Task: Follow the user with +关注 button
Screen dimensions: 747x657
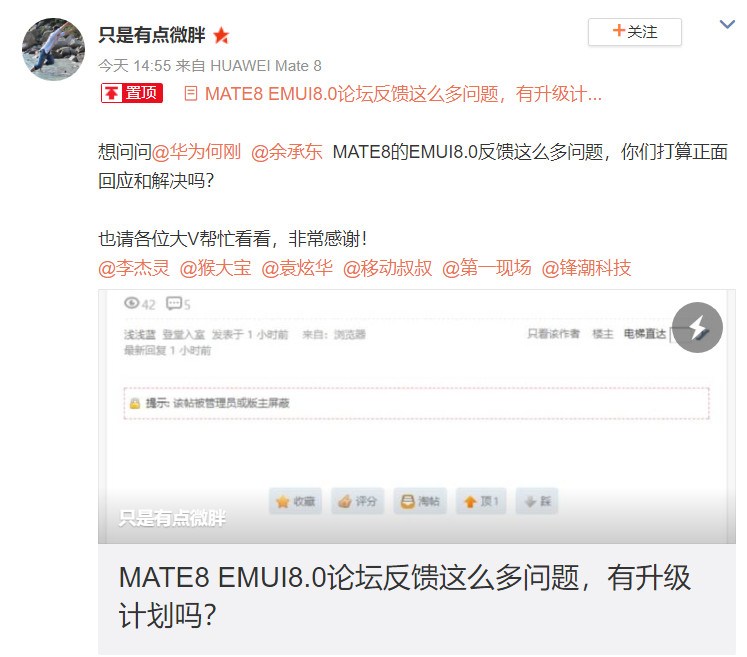Action: coord(635,32)
